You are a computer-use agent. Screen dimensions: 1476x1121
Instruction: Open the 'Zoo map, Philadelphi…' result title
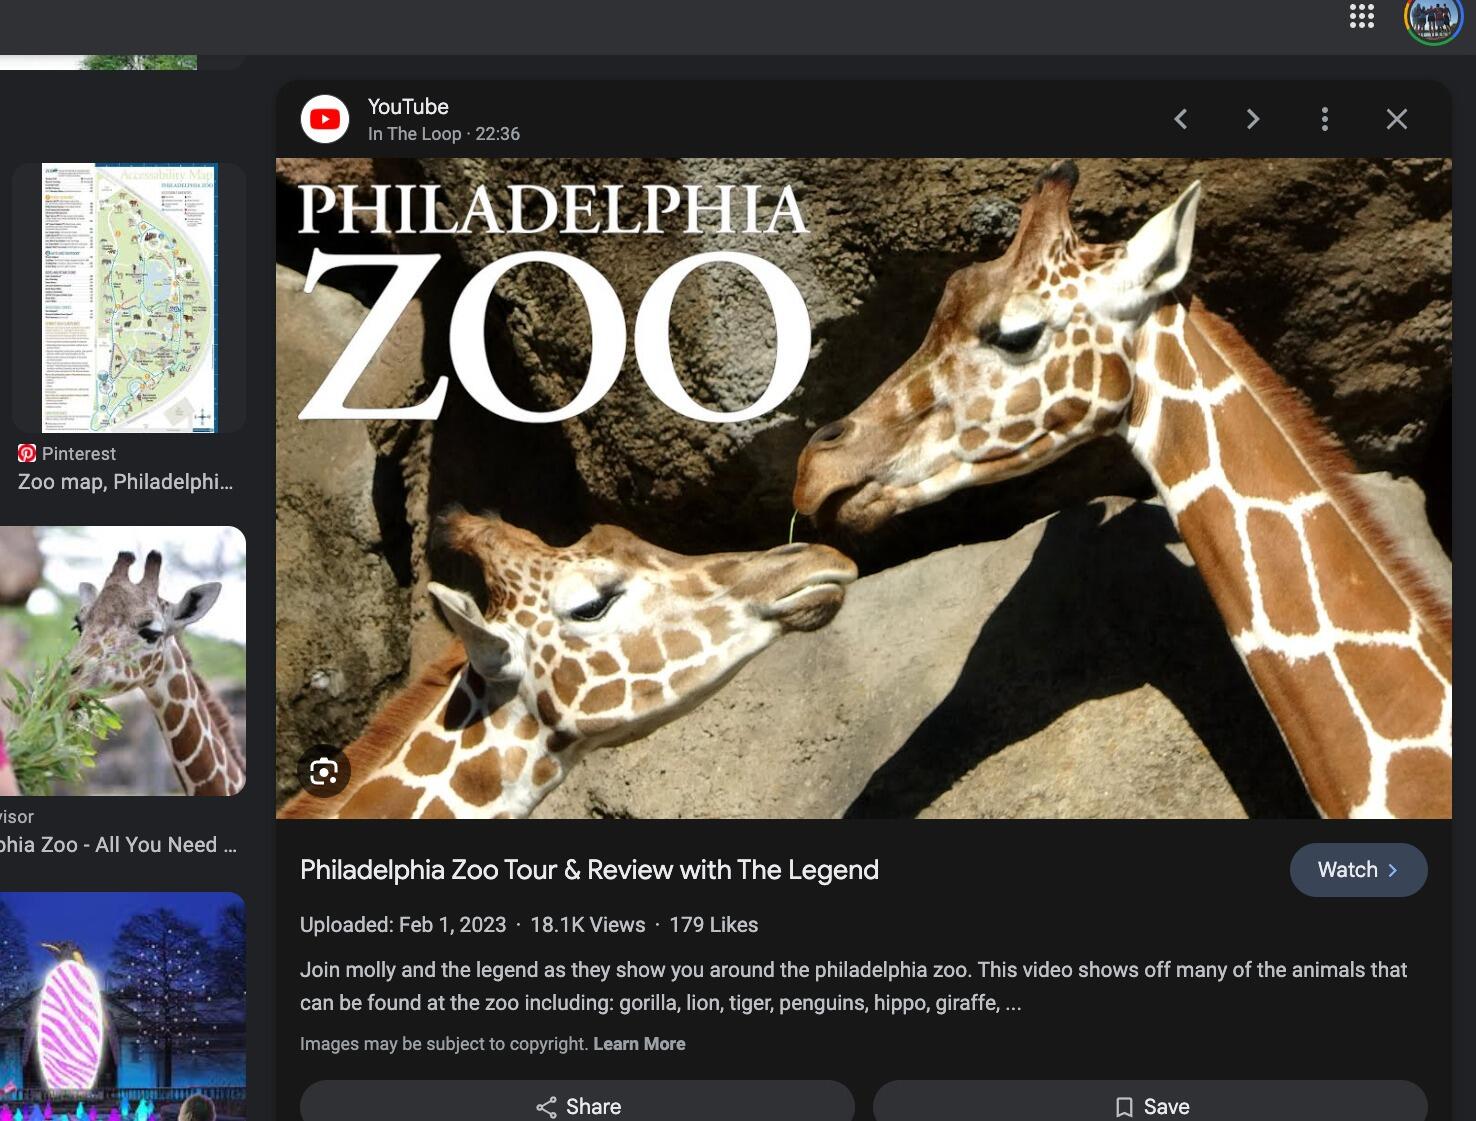tap(125, 482)
